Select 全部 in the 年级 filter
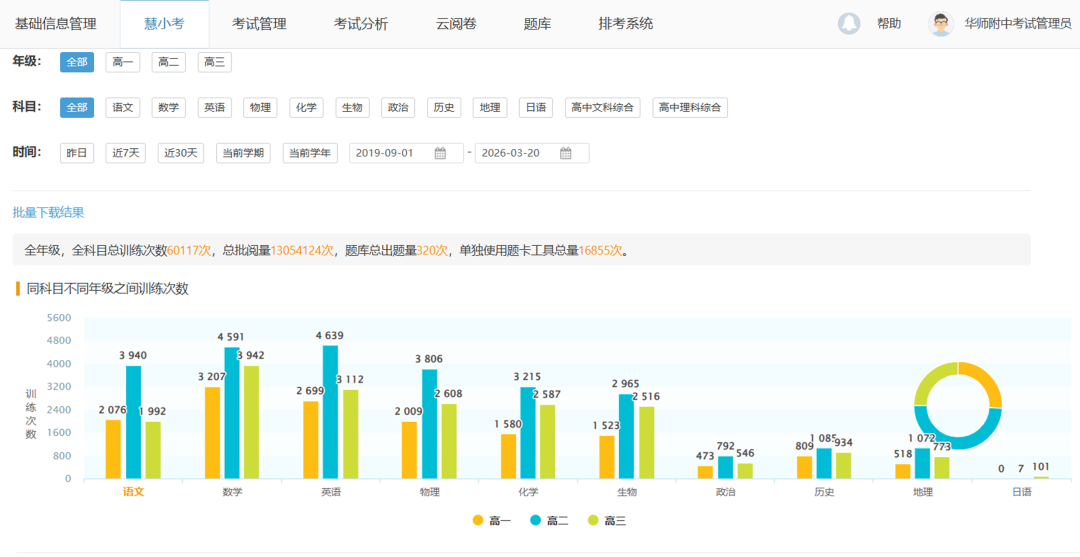This screenshot has height=557, width=1080. pyautogui.click(x=77, y=62)
